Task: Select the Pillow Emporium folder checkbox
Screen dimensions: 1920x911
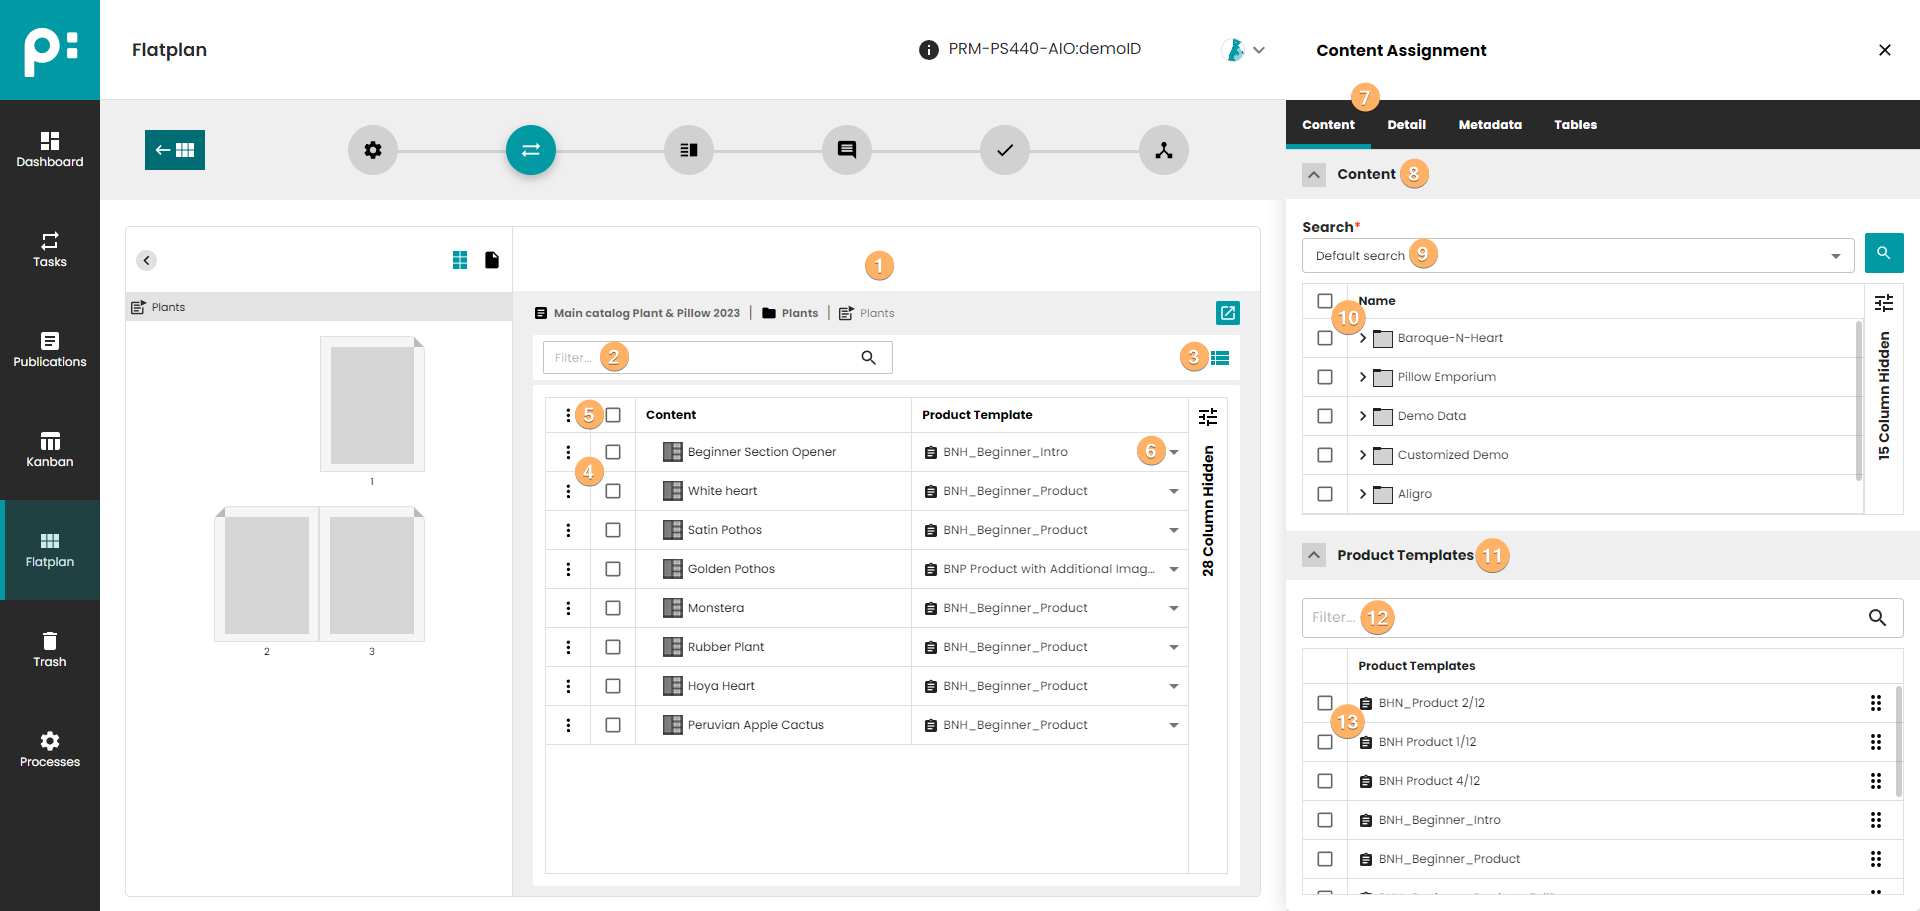Action: click(1325, 377)
